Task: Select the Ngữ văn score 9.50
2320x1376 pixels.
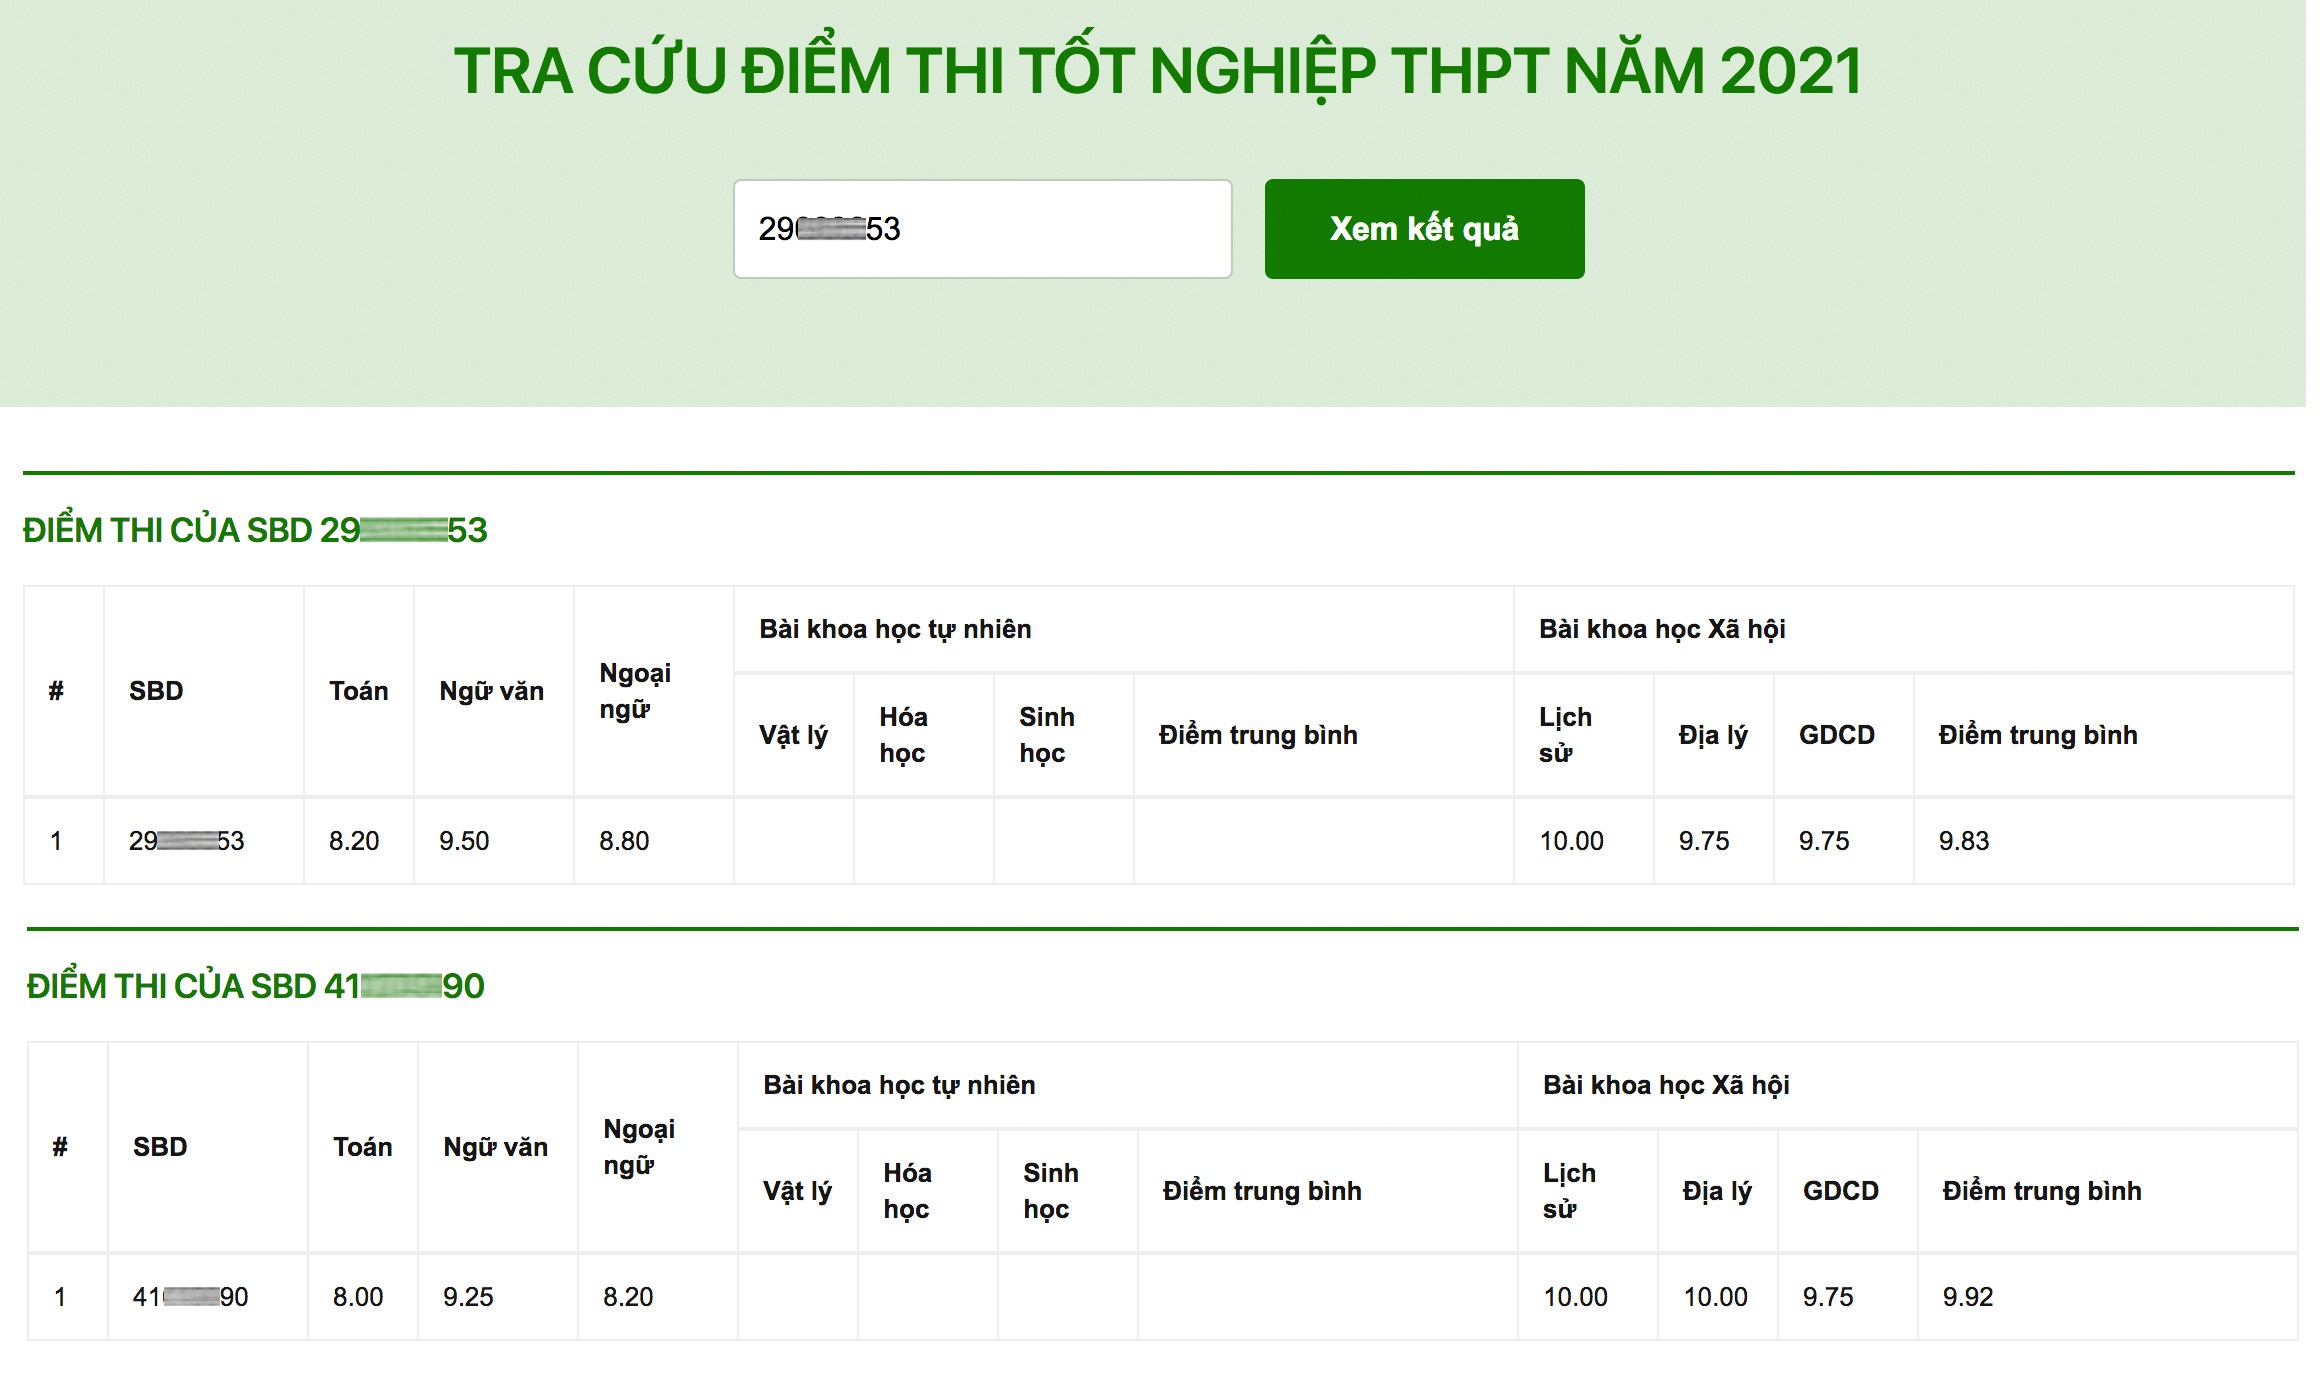Action: tap(464, 841)
